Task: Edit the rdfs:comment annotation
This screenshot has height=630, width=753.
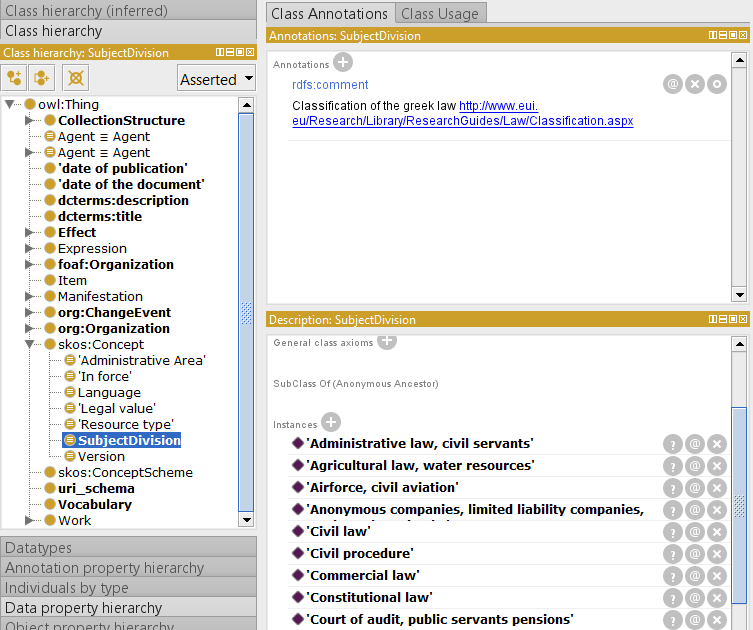Action: pos(717,84)
